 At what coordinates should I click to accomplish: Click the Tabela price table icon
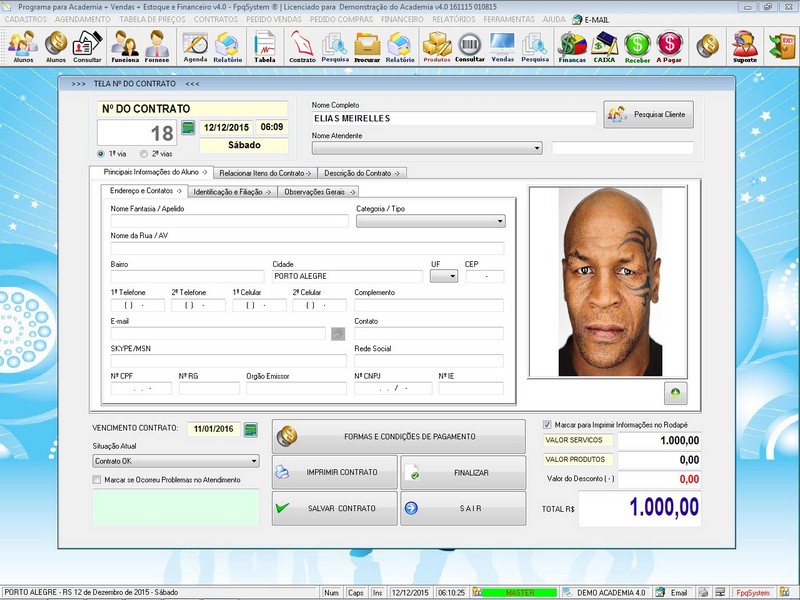(265, 46)
